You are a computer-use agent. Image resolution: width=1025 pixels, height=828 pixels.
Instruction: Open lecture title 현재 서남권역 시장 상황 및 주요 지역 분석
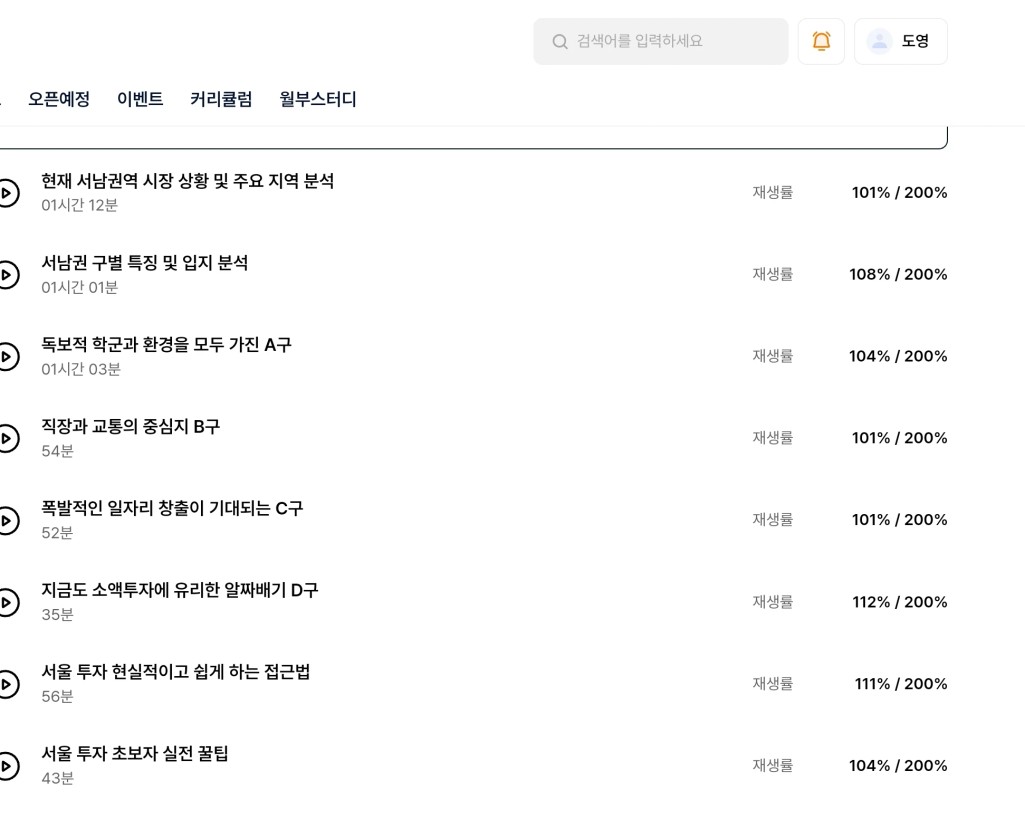188,181
